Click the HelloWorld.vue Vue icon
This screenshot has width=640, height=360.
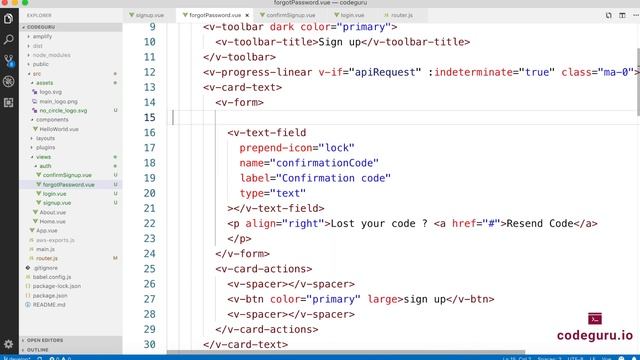[x=35, y=129]
